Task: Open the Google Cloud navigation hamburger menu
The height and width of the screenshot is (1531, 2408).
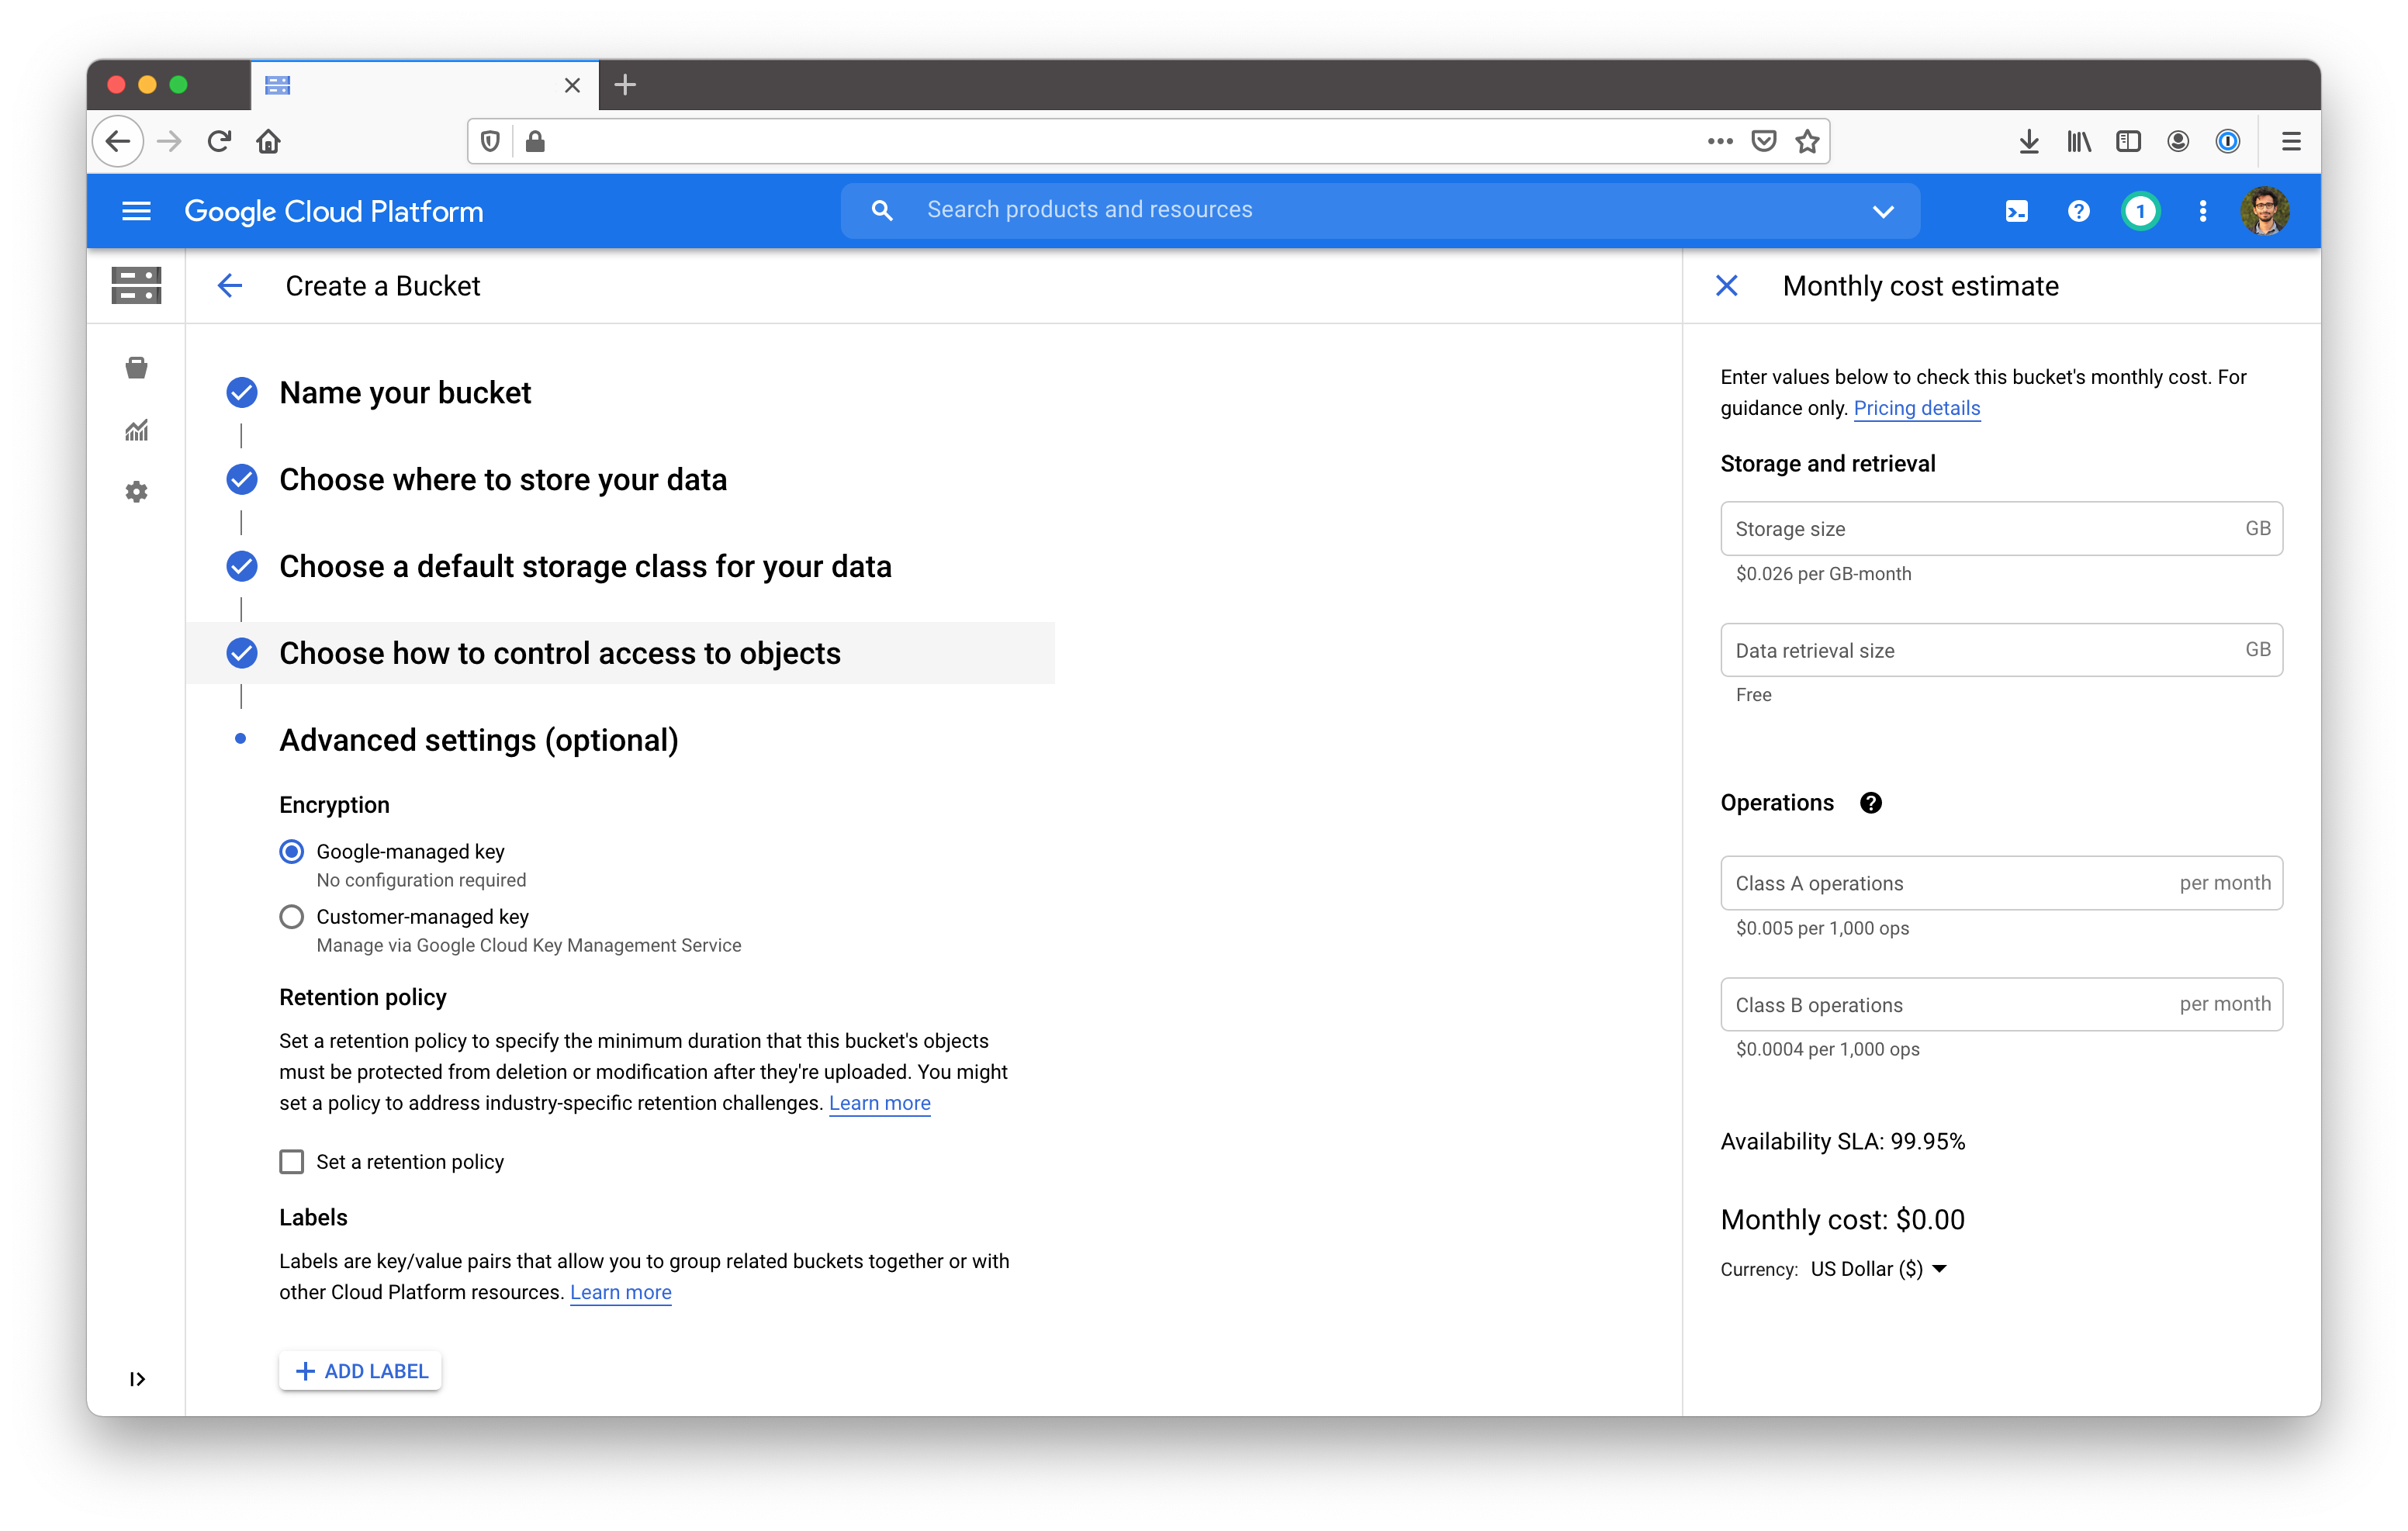Action: [136, 211]
